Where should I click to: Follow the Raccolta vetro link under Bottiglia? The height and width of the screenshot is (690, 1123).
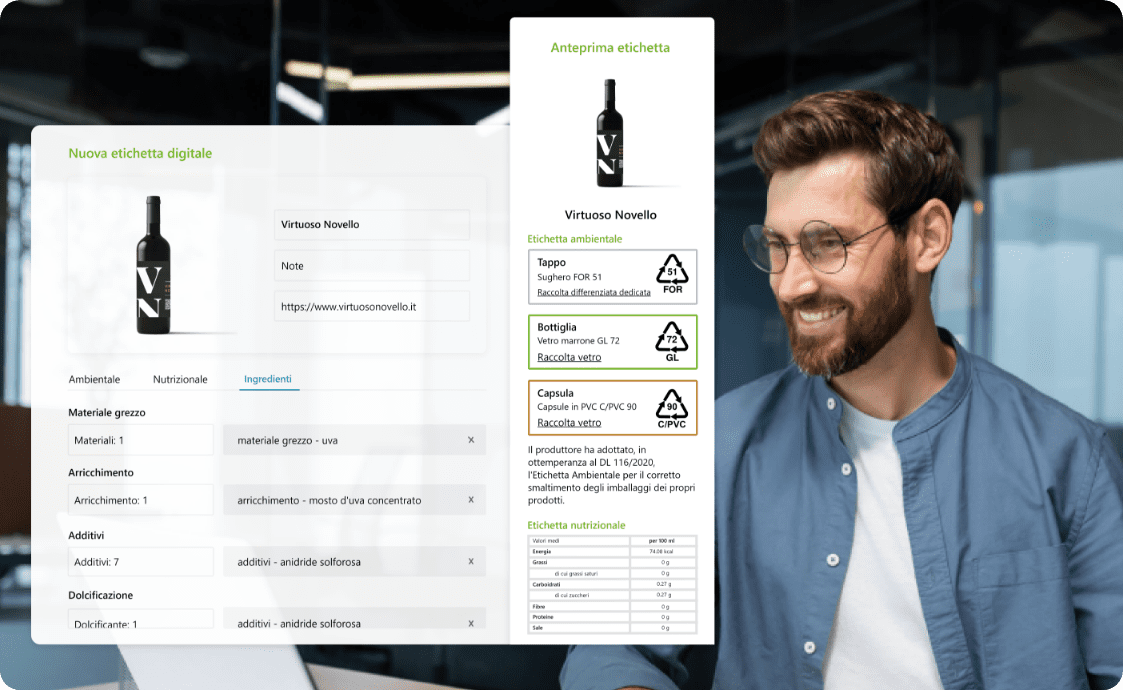tap(569, 357)
